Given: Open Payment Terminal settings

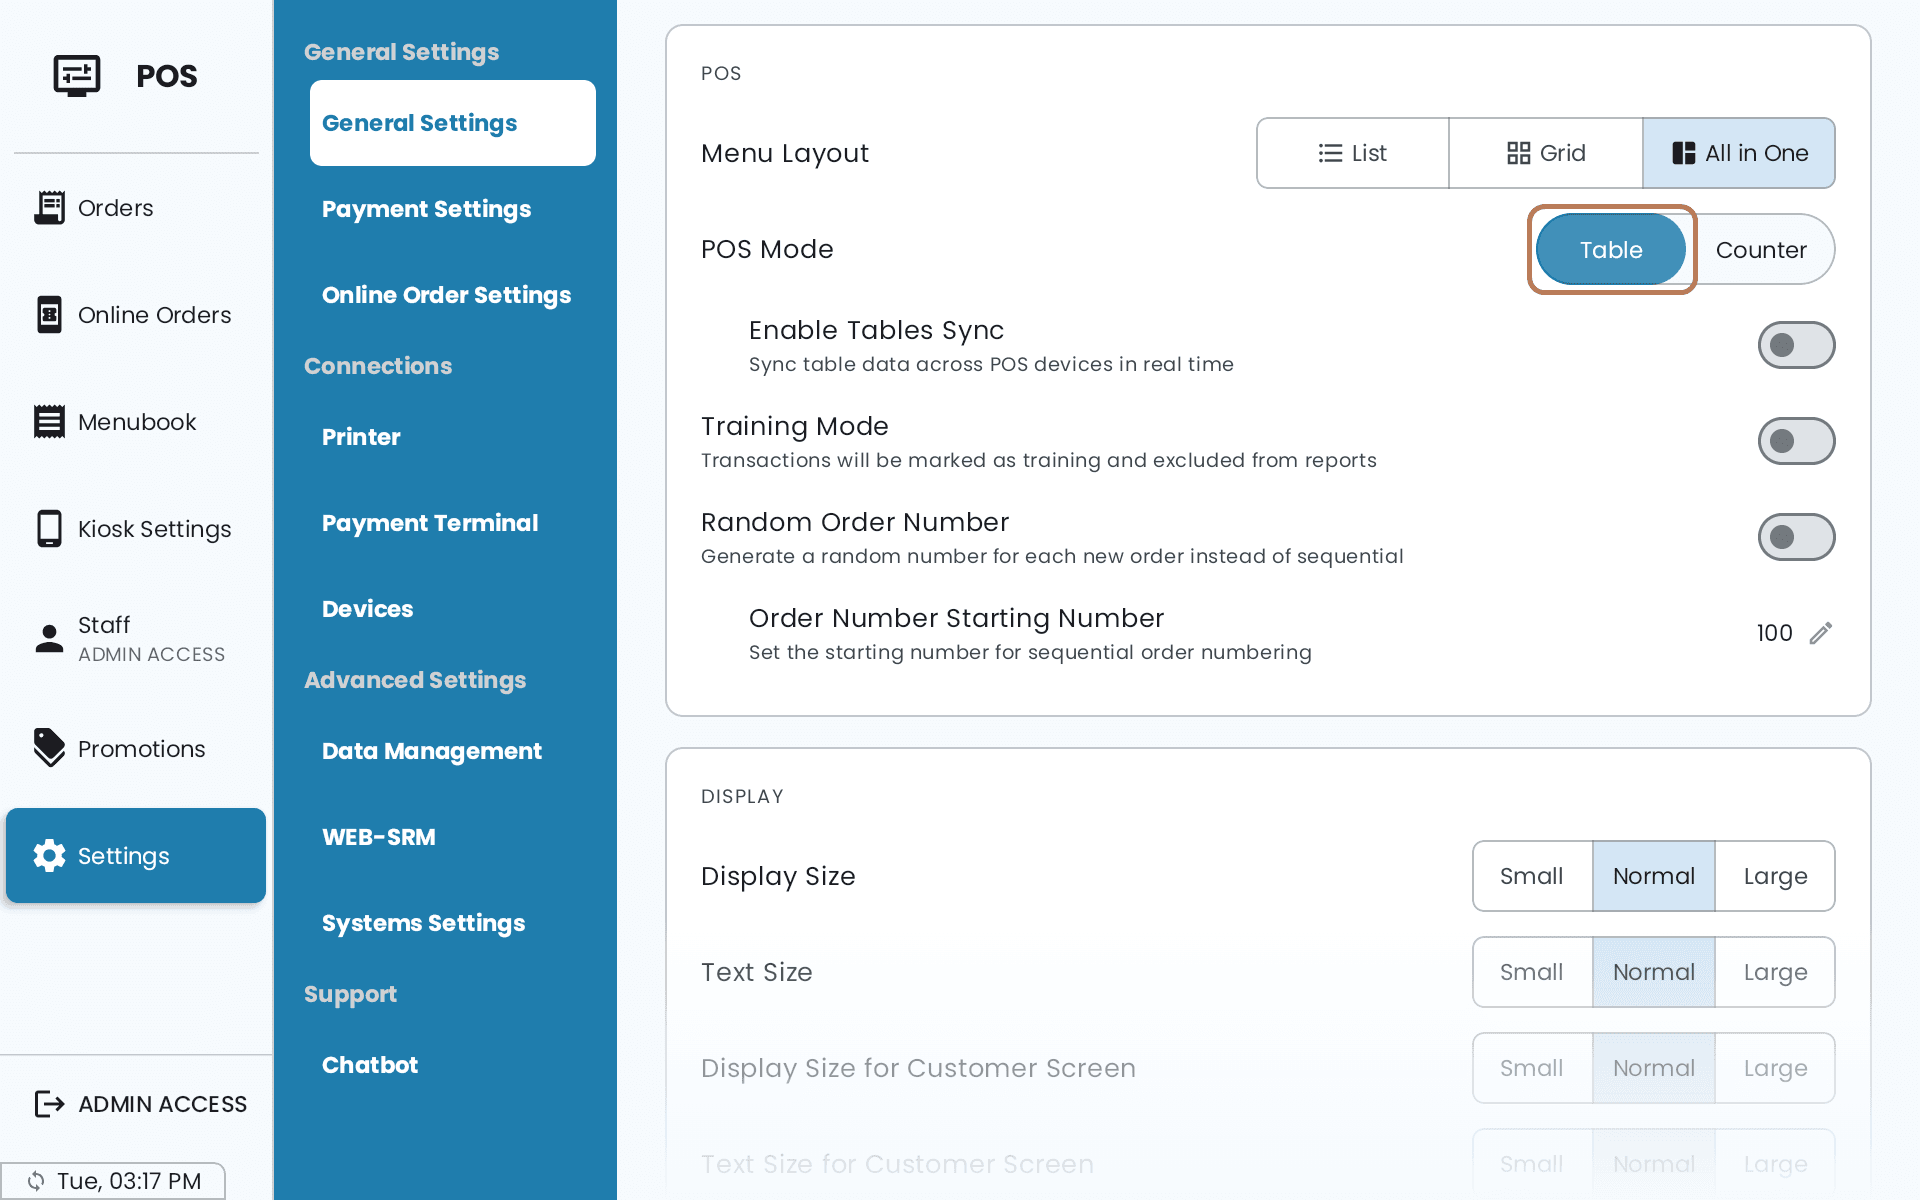Looking at the screenshot, I should click(453, 523).
